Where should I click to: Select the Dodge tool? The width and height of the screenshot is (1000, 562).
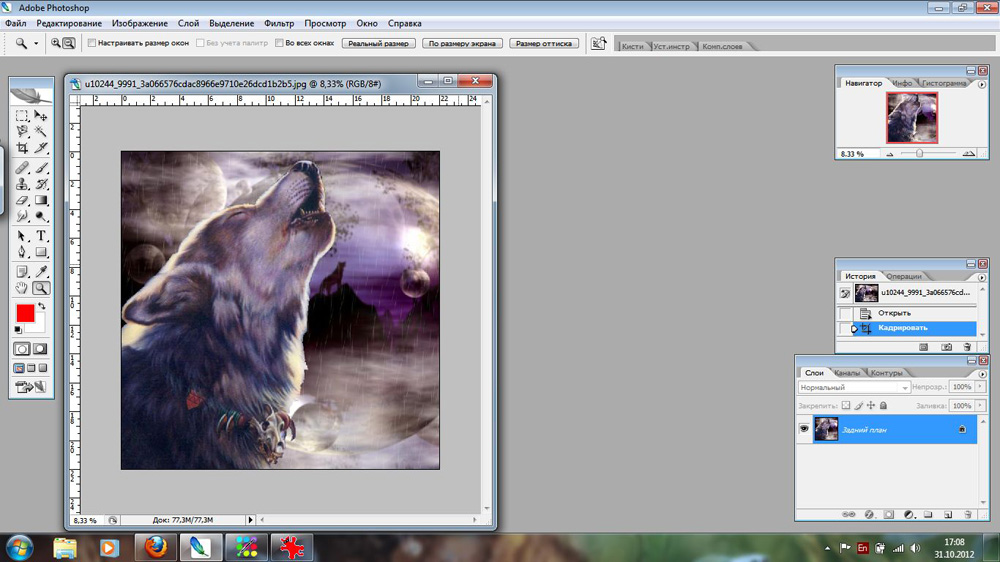pyautogui.click(x=41, y=216)
